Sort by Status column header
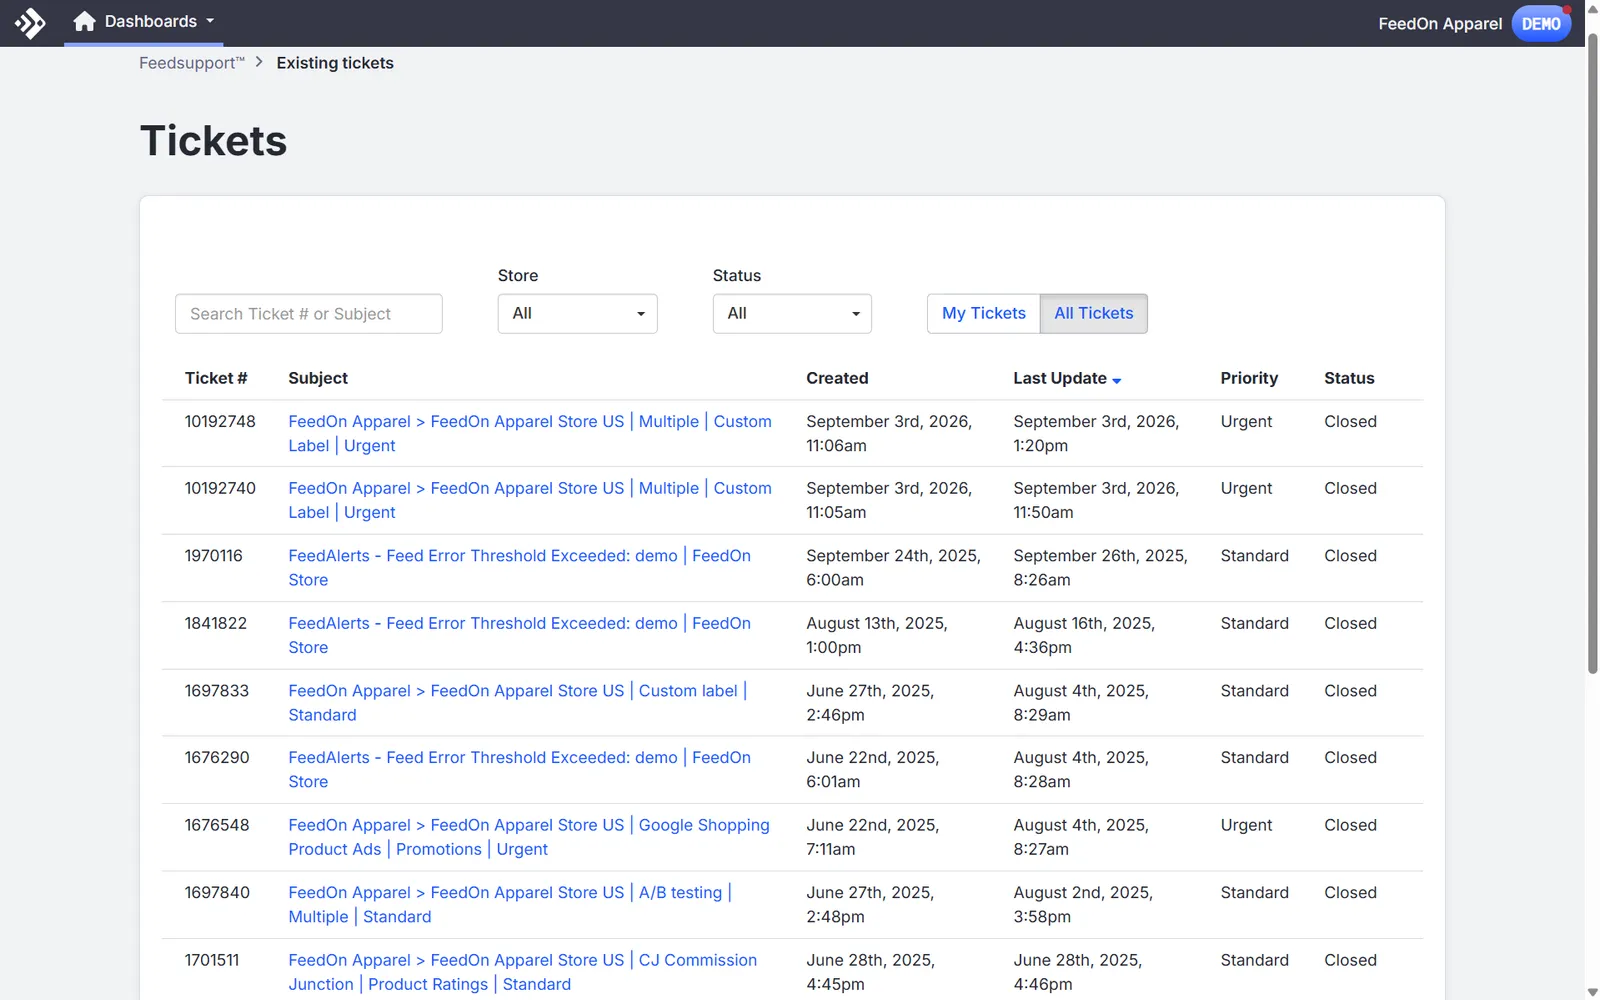1600x1000 pixels. click(x=1349, y=378)
